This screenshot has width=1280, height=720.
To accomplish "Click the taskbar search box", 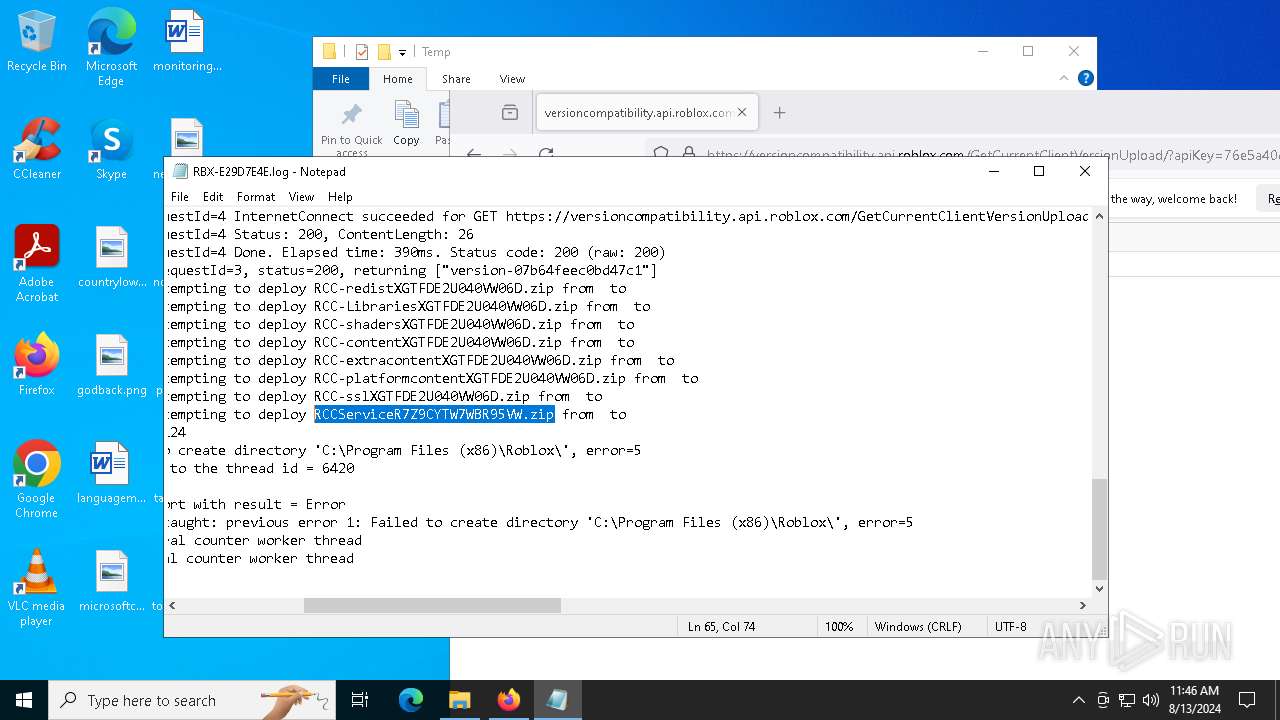I will point(192,700).
